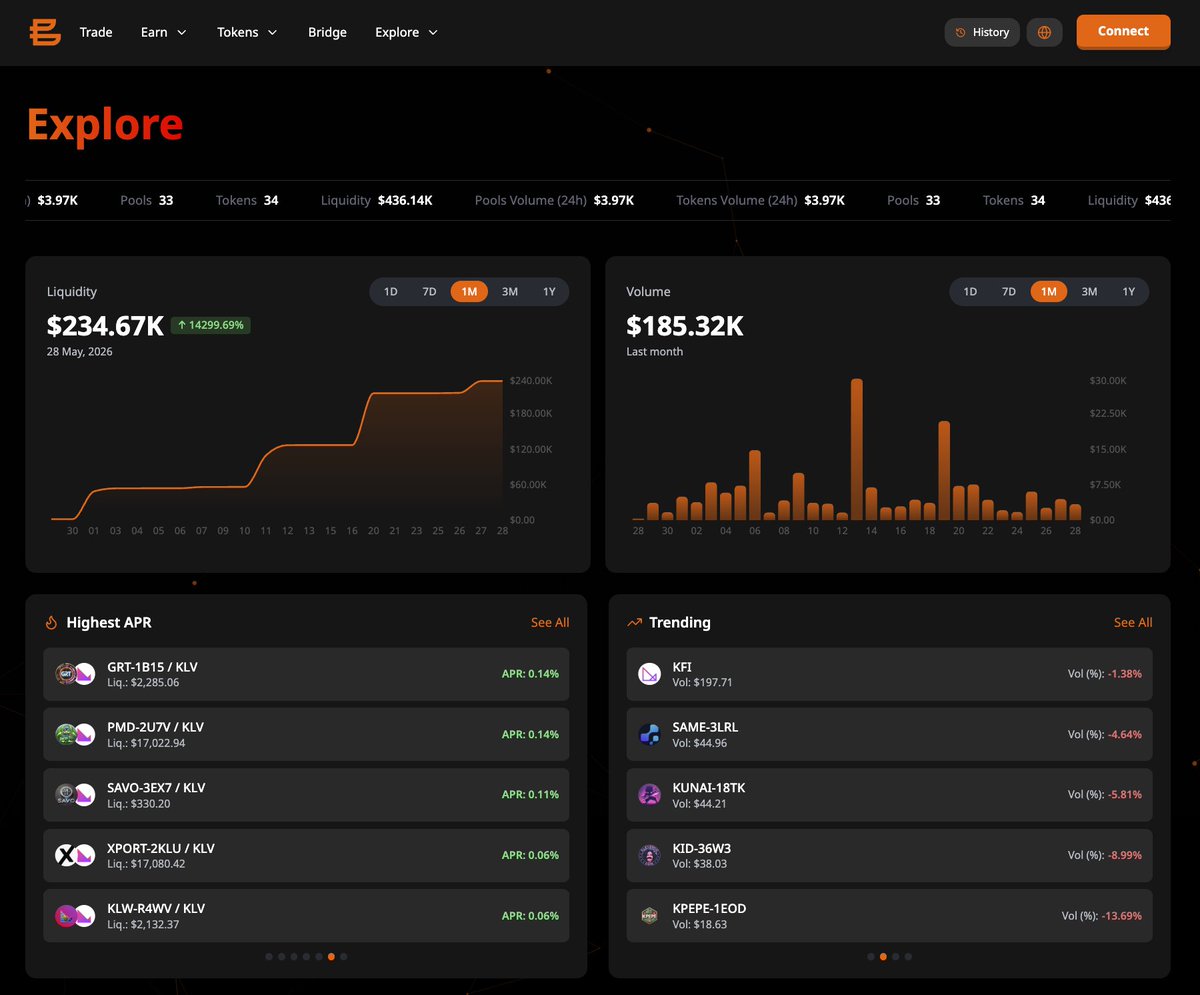Click the KPEPE-1EOD token icon

(x=650, y=915)
